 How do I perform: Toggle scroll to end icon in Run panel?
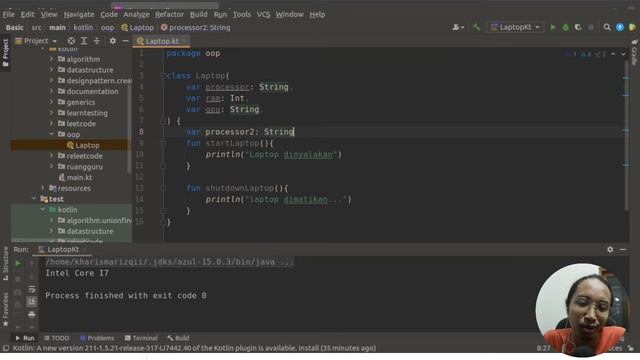32,302
